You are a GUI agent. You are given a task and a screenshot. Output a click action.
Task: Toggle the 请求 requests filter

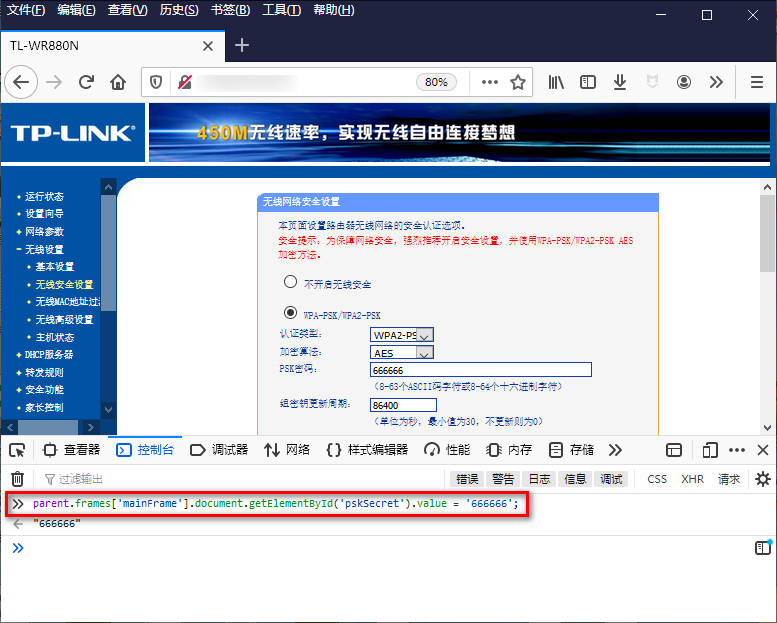pos(728,479)
